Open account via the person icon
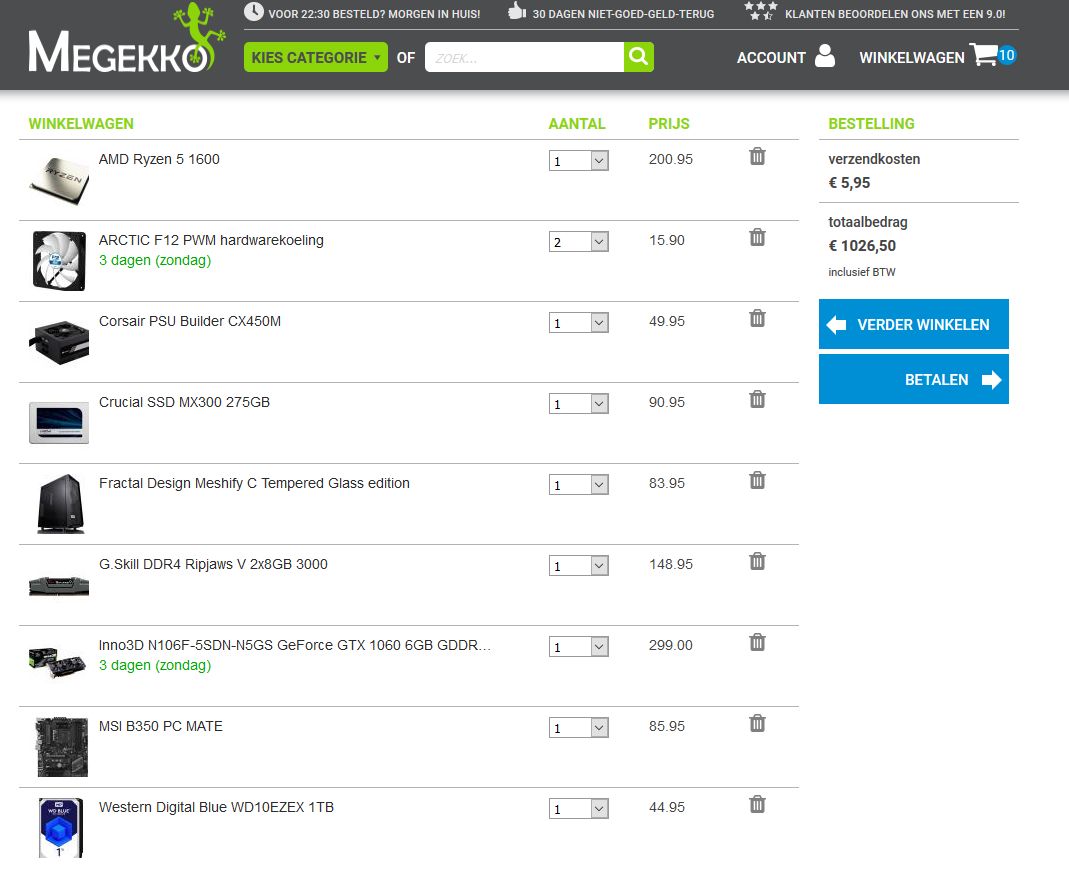This screenshot has width=1069, height=885. (x=824, y=56)
